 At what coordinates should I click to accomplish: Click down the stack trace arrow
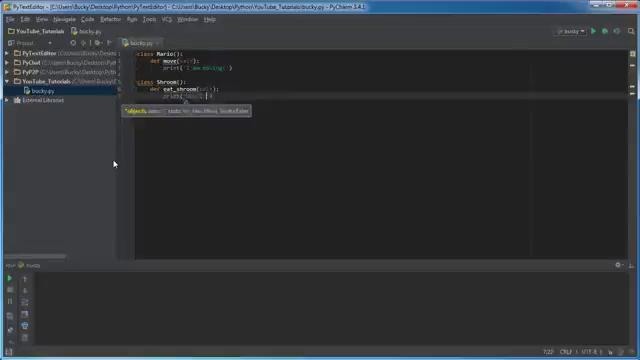click(x=24, y=291)
